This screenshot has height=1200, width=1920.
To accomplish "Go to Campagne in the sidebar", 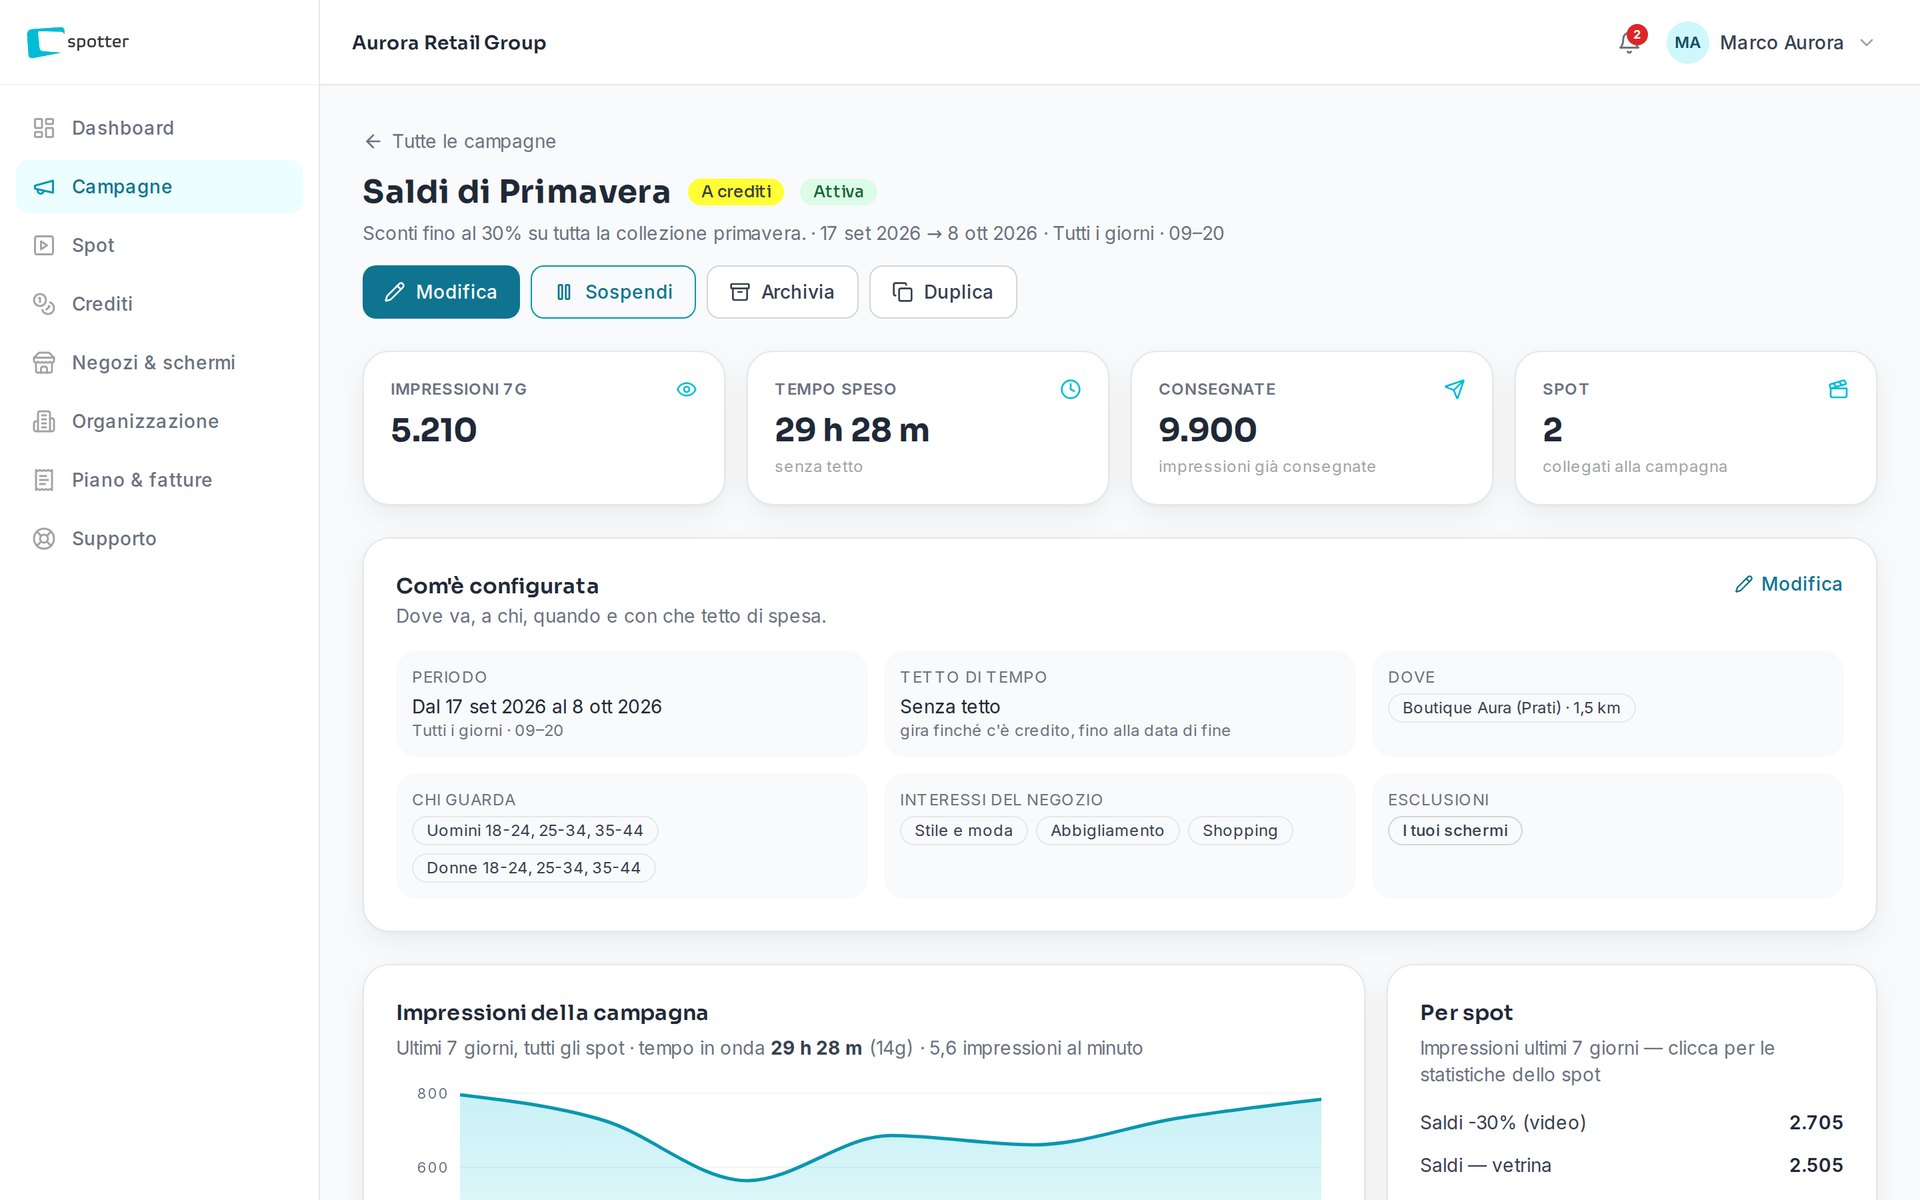I will click(x=159, y=187).
